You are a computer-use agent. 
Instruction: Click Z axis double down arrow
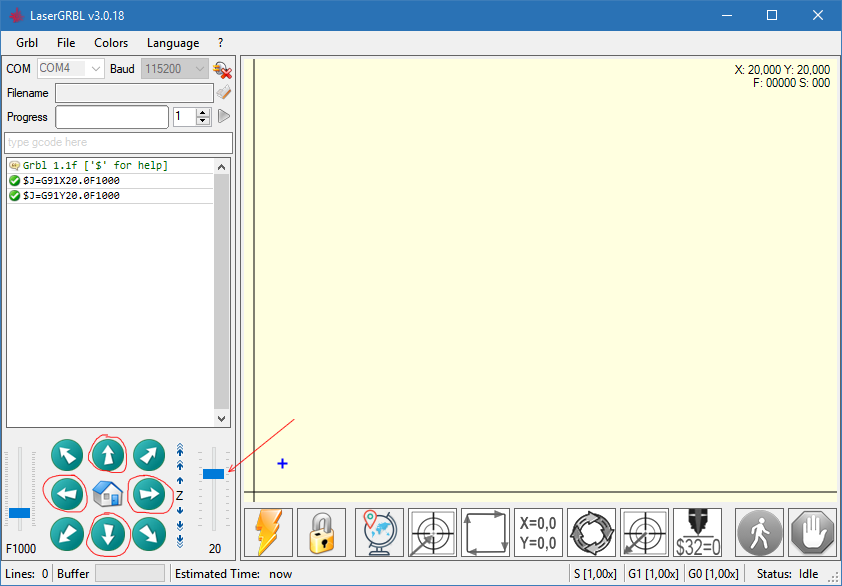tap(180, 525)
